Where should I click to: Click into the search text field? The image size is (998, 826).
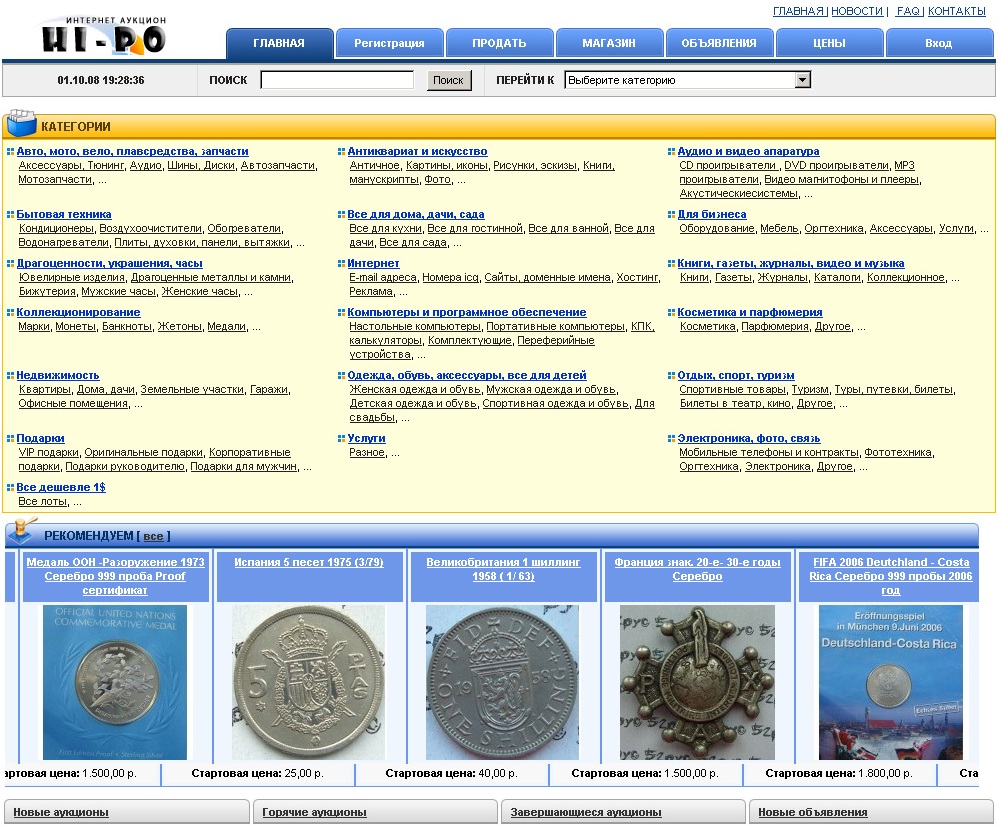pos(337,80)
